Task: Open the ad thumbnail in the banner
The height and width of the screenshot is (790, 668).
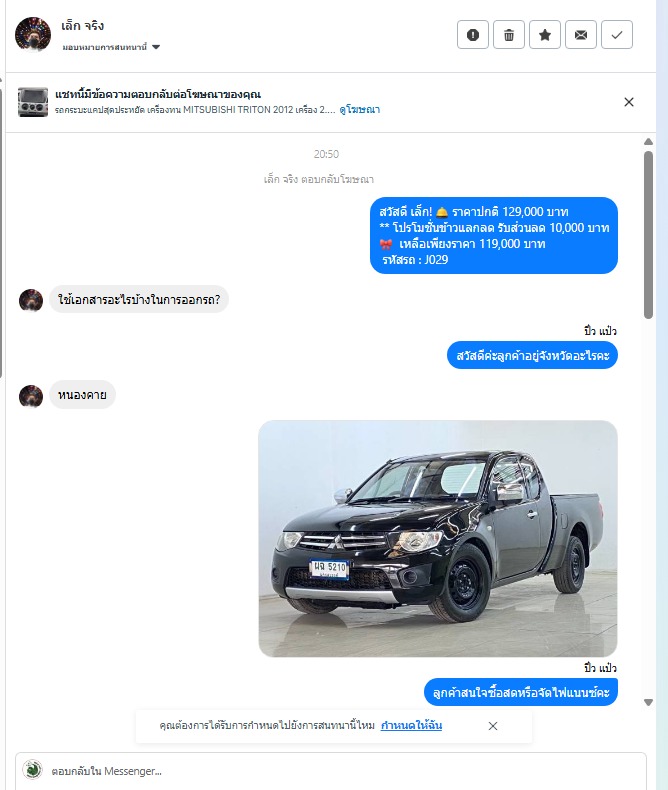Action: pos(33,102)
